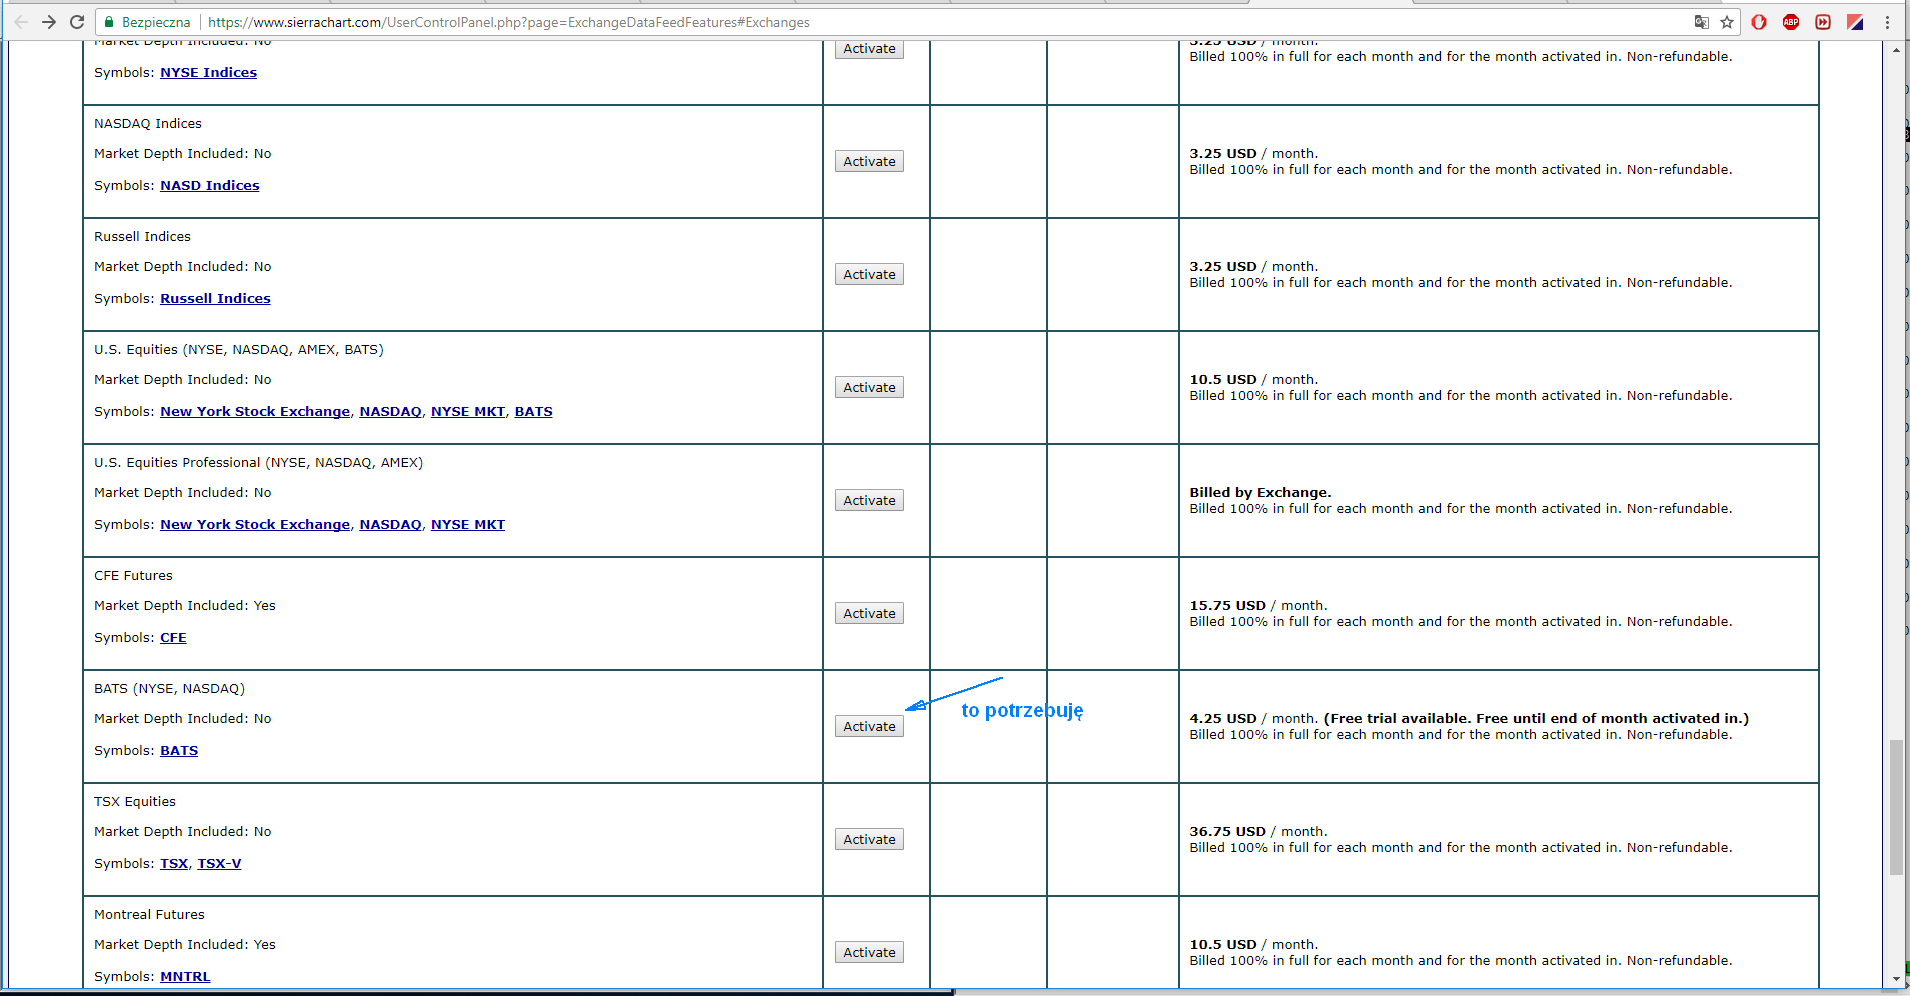This screenshot has height=996, width=1910.
Task: Open NASDAQ link in the U.S. Equities row
Action: coord(390,412)
